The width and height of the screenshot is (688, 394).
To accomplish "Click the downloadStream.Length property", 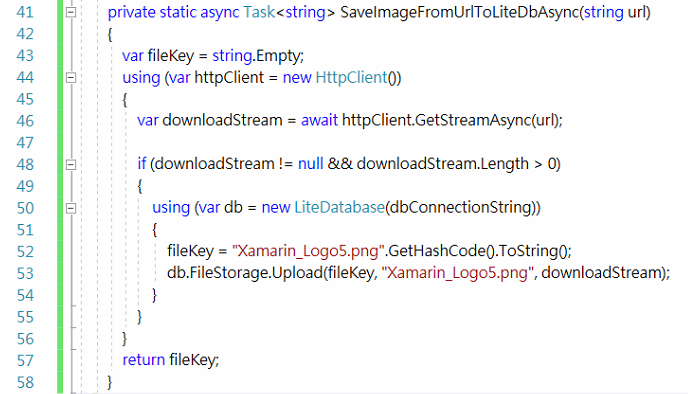I will tap(443, 164).
